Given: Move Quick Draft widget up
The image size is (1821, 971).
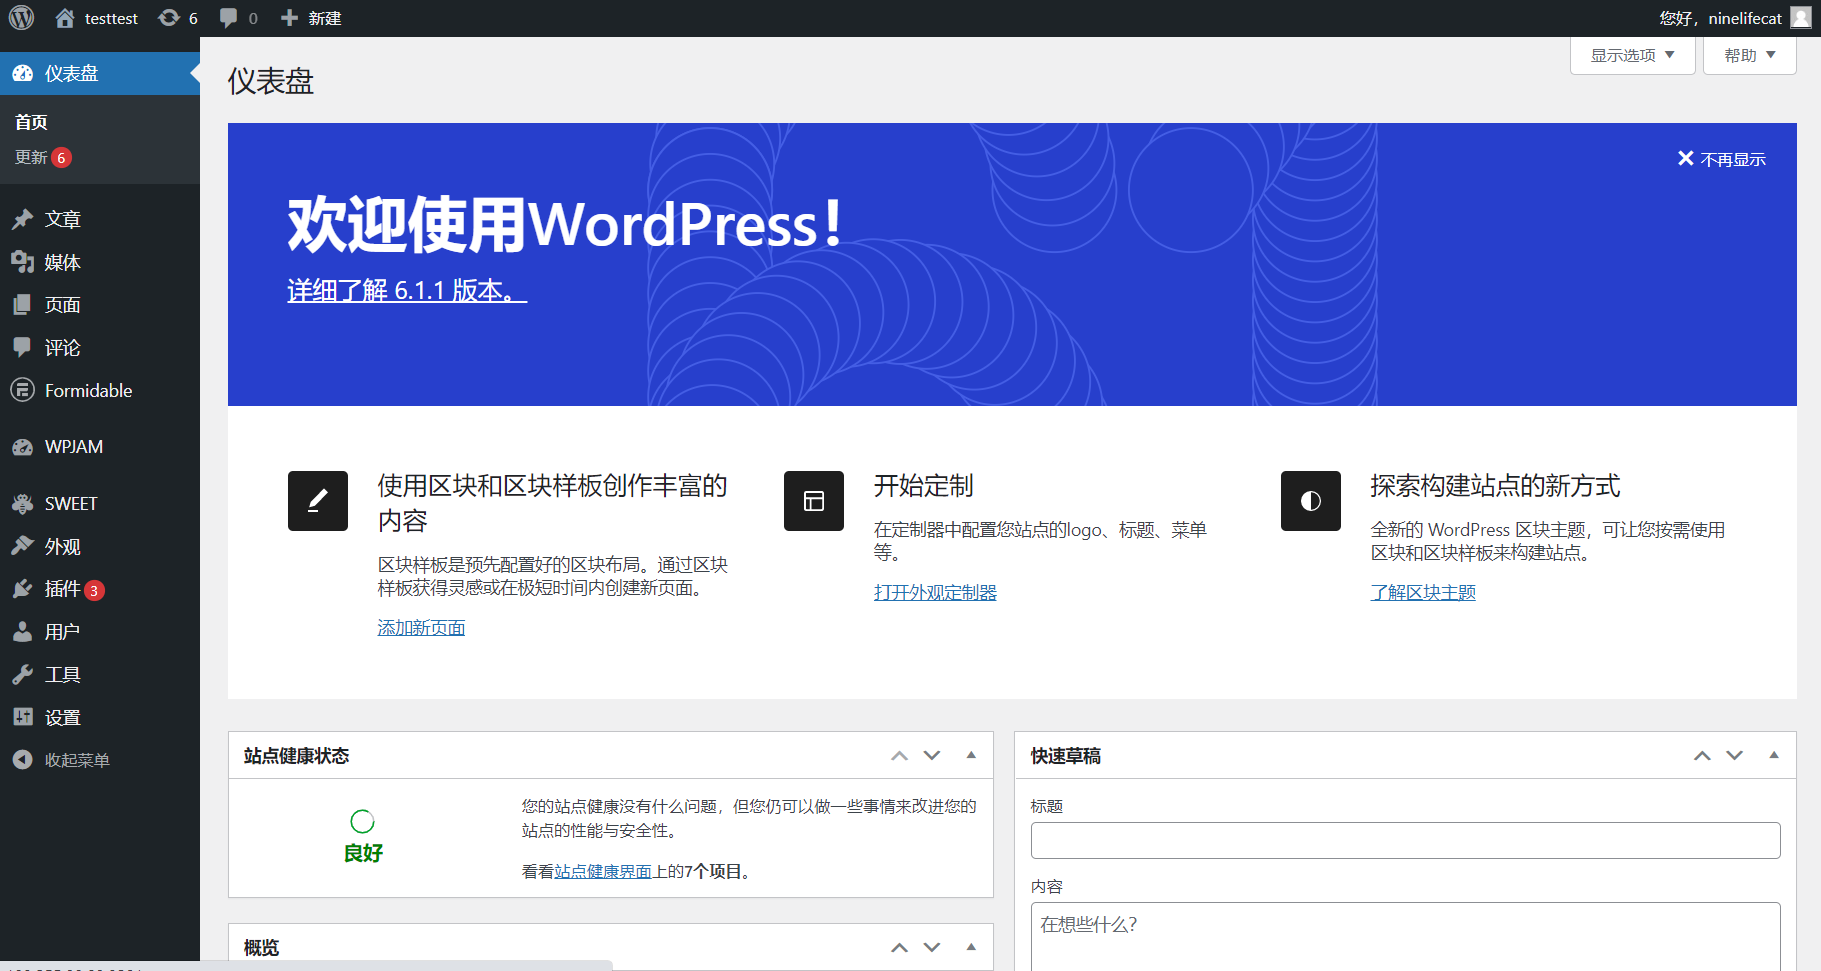Looking at the screenshot, I should click(1702, 756).
